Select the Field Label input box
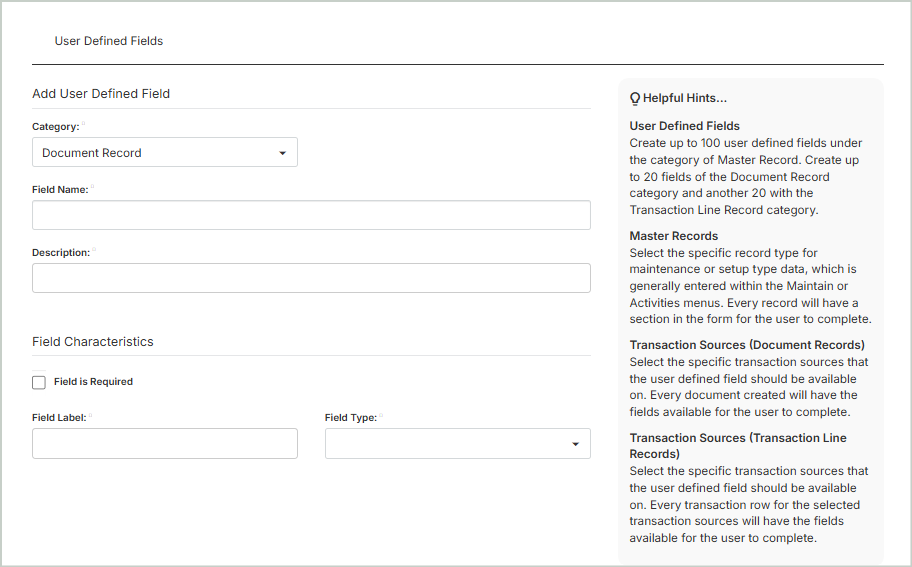The image size is (912, 567). (165, 444)
